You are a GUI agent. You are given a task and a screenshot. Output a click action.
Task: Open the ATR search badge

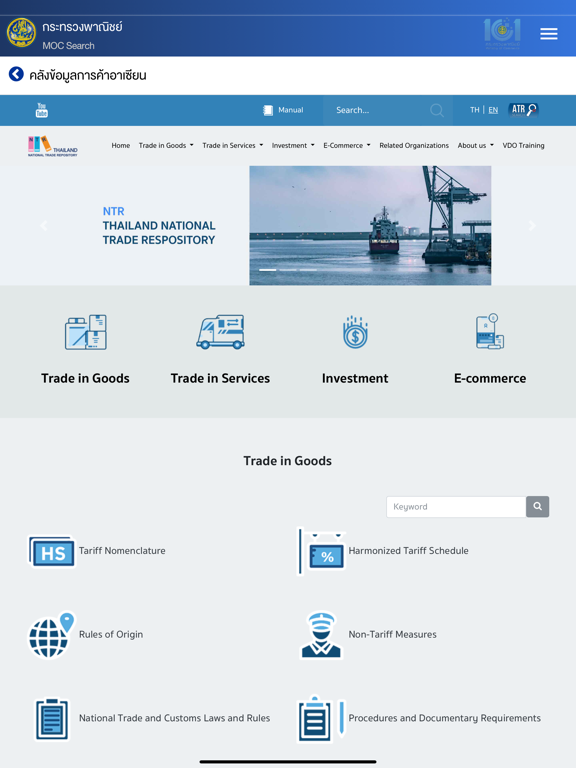[x=523, y=110]
